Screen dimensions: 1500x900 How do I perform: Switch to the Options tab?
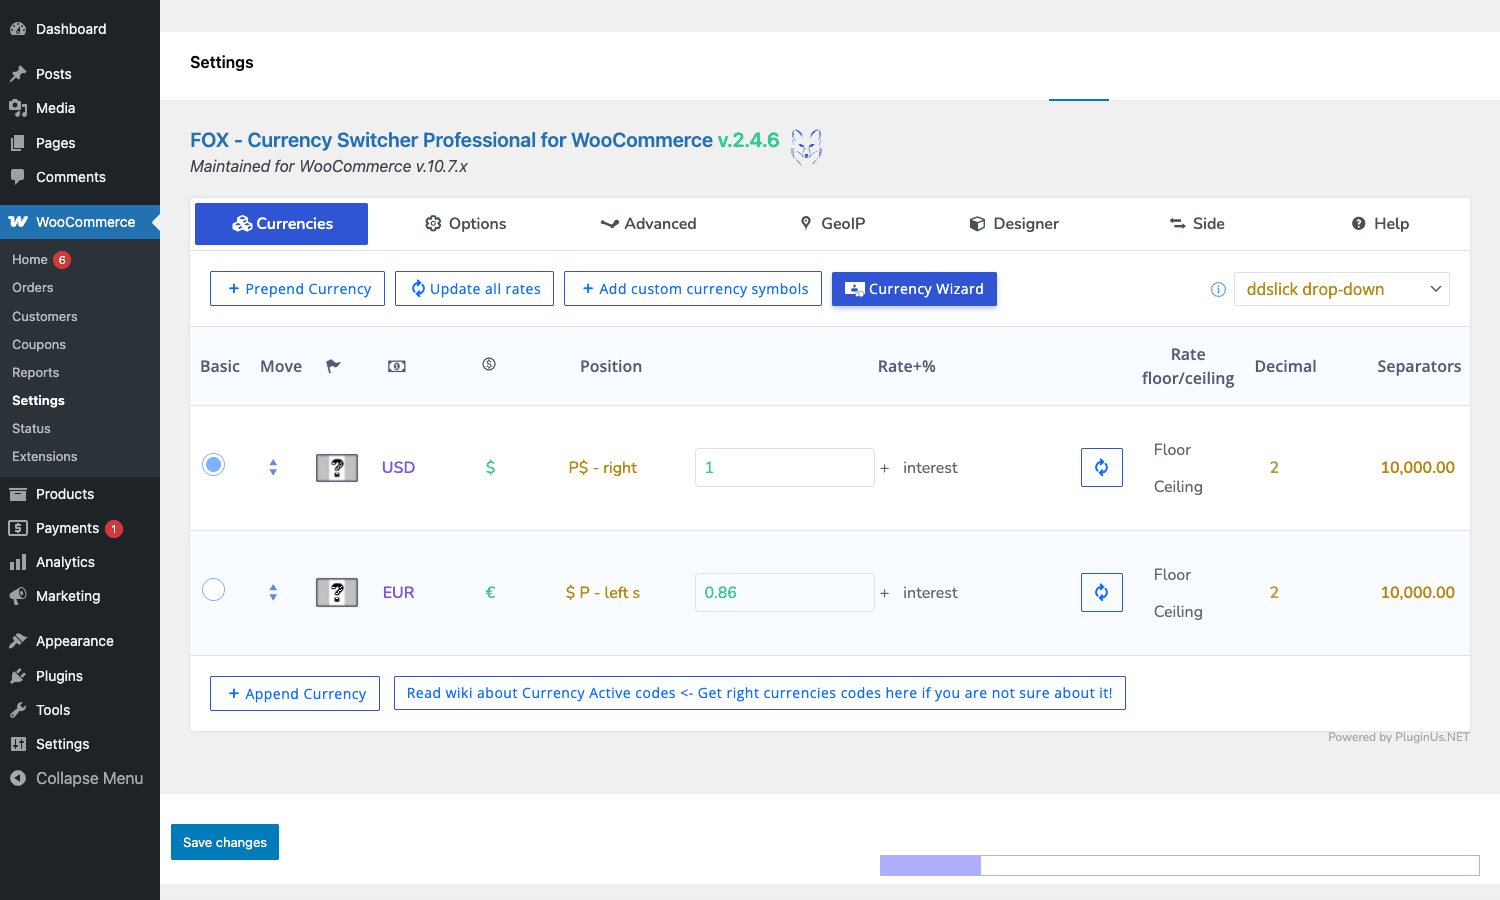(x=465, y=224)
